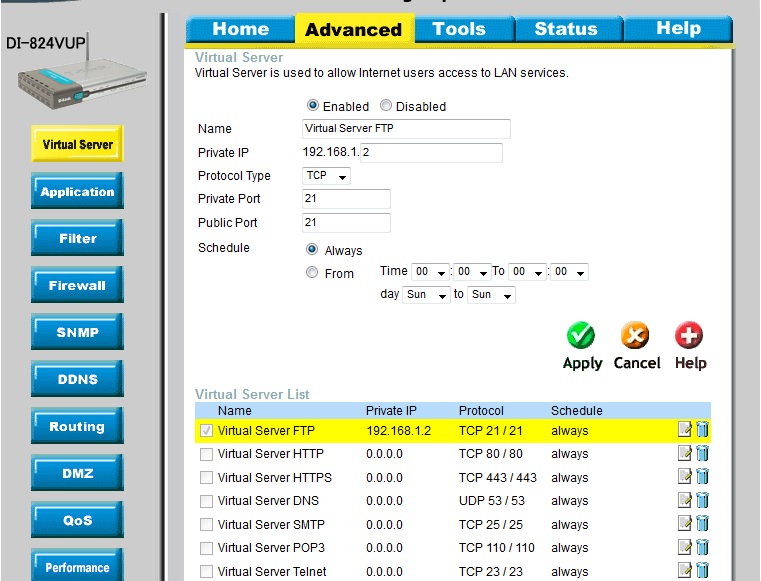Delete the Virtual Server HTTP entry
761x581 pixels.
[x=702, y=454]
